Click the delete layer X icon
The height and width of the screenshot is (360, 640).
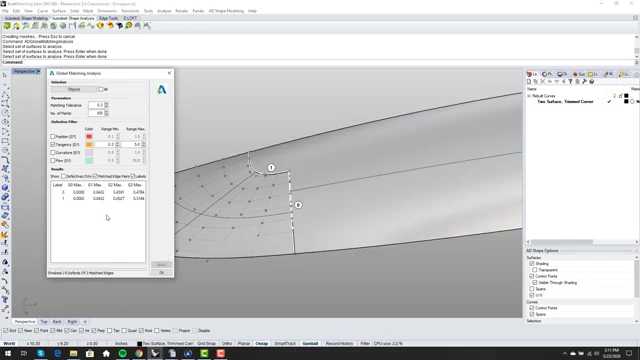(543, 82)
